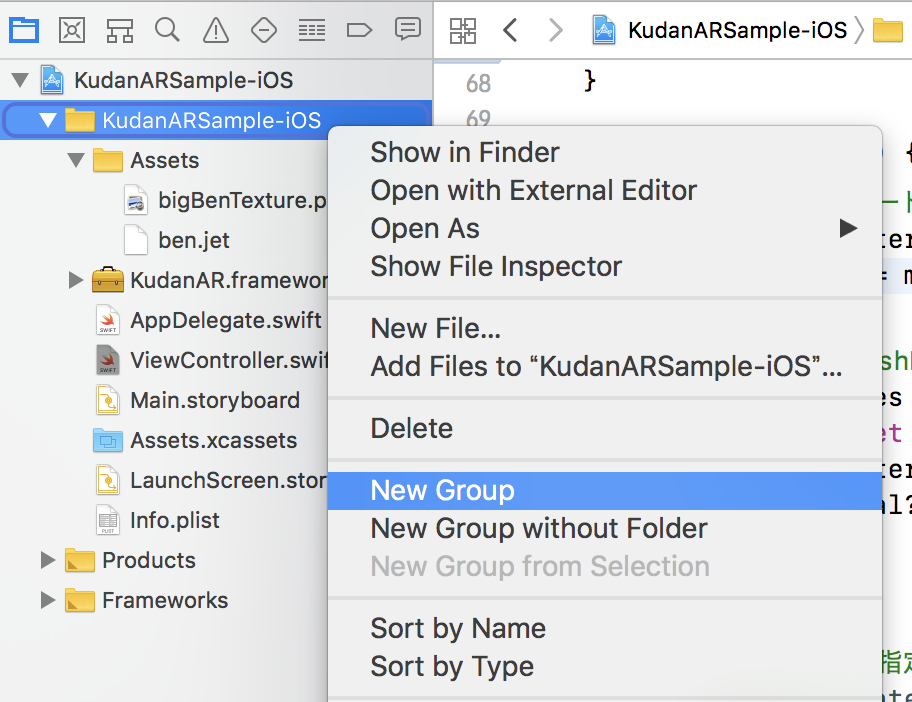Go back with the left chevron

(x=510, y=30)
